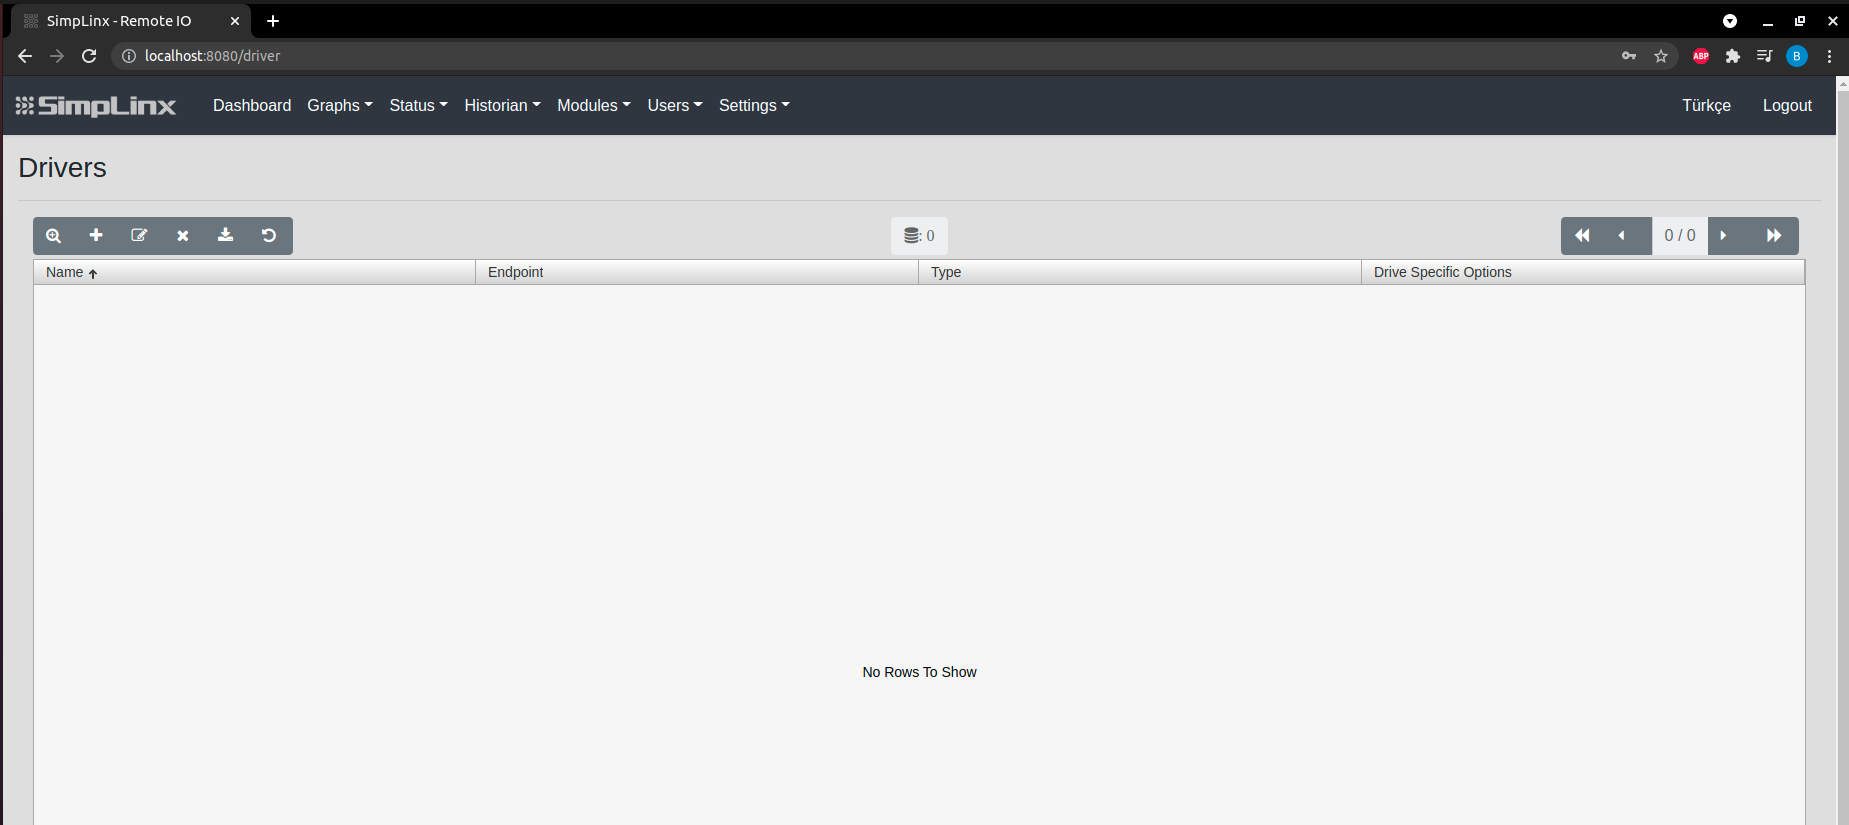Click the download/export icon in toolbar
Screen dimensions: 1849x825
tap(226, 235)
